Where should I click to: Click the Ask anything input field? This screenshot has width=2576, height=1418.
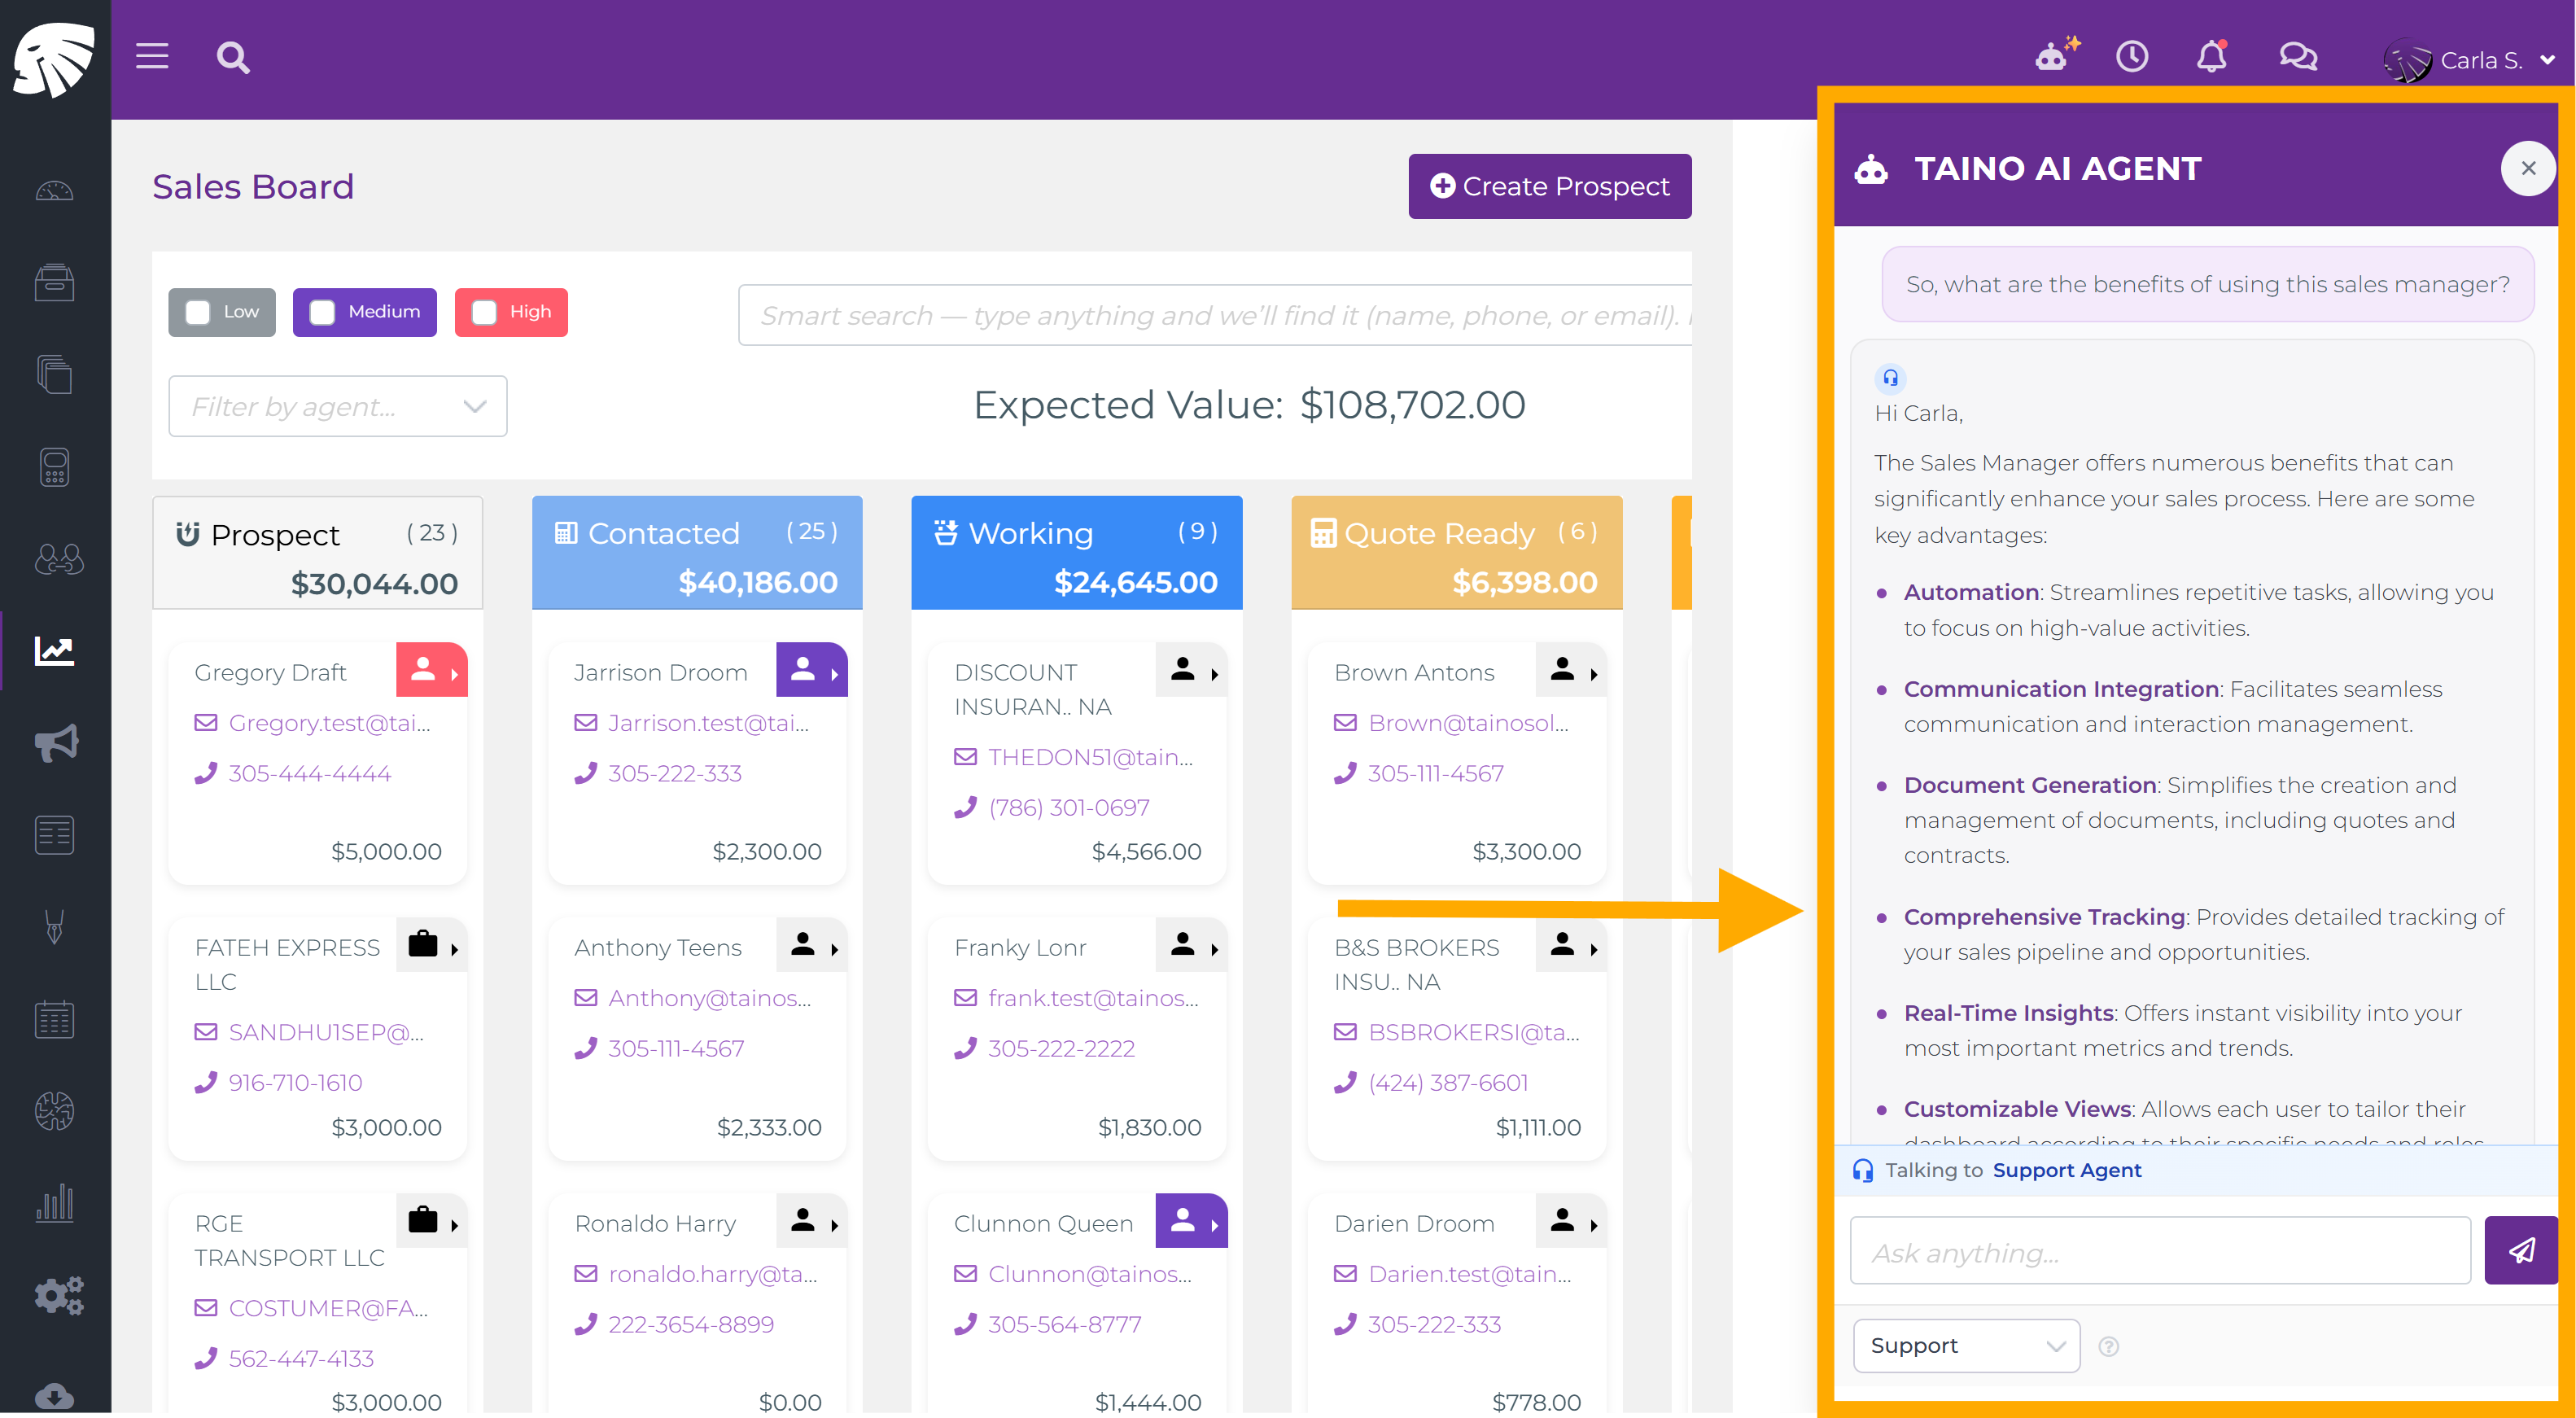pyautogui.click(x=2159, y=1252)
